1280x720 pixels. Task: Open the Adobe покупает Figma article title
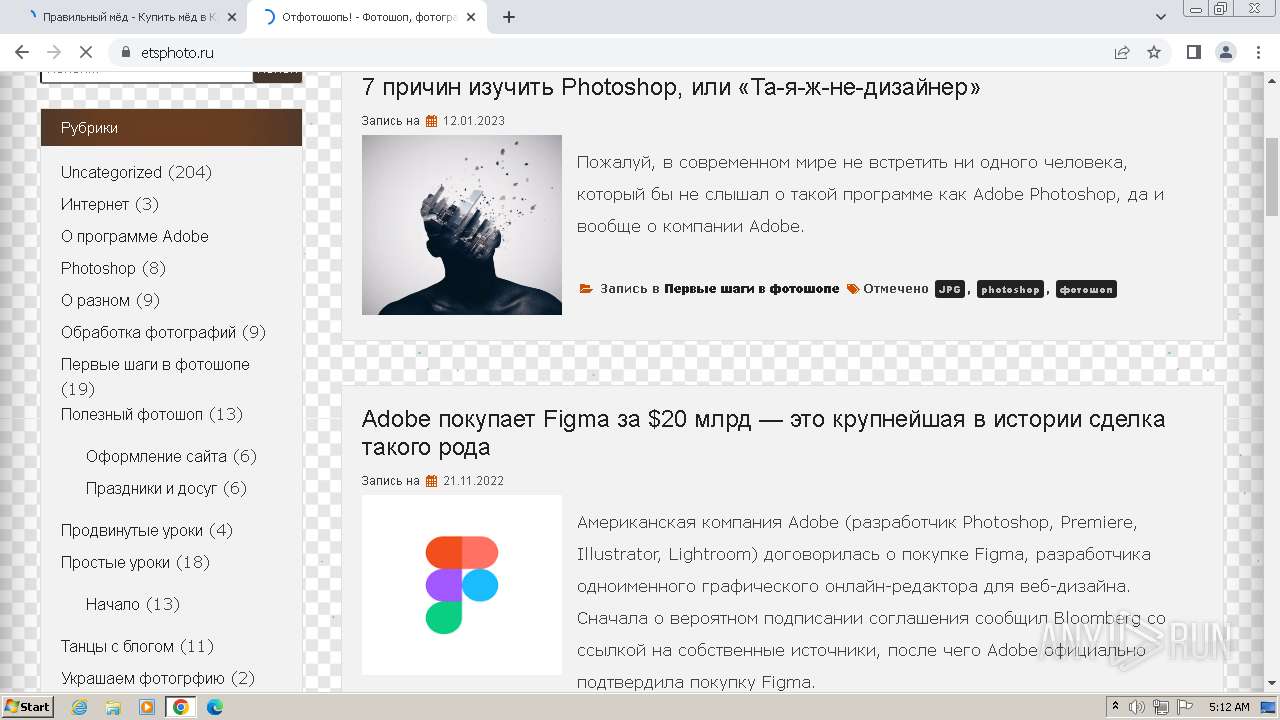763,432
